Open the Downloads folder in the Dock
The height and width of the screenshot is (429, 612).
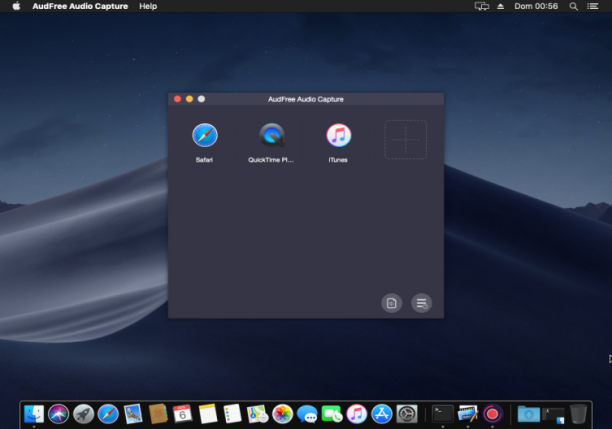coord(528,414)
